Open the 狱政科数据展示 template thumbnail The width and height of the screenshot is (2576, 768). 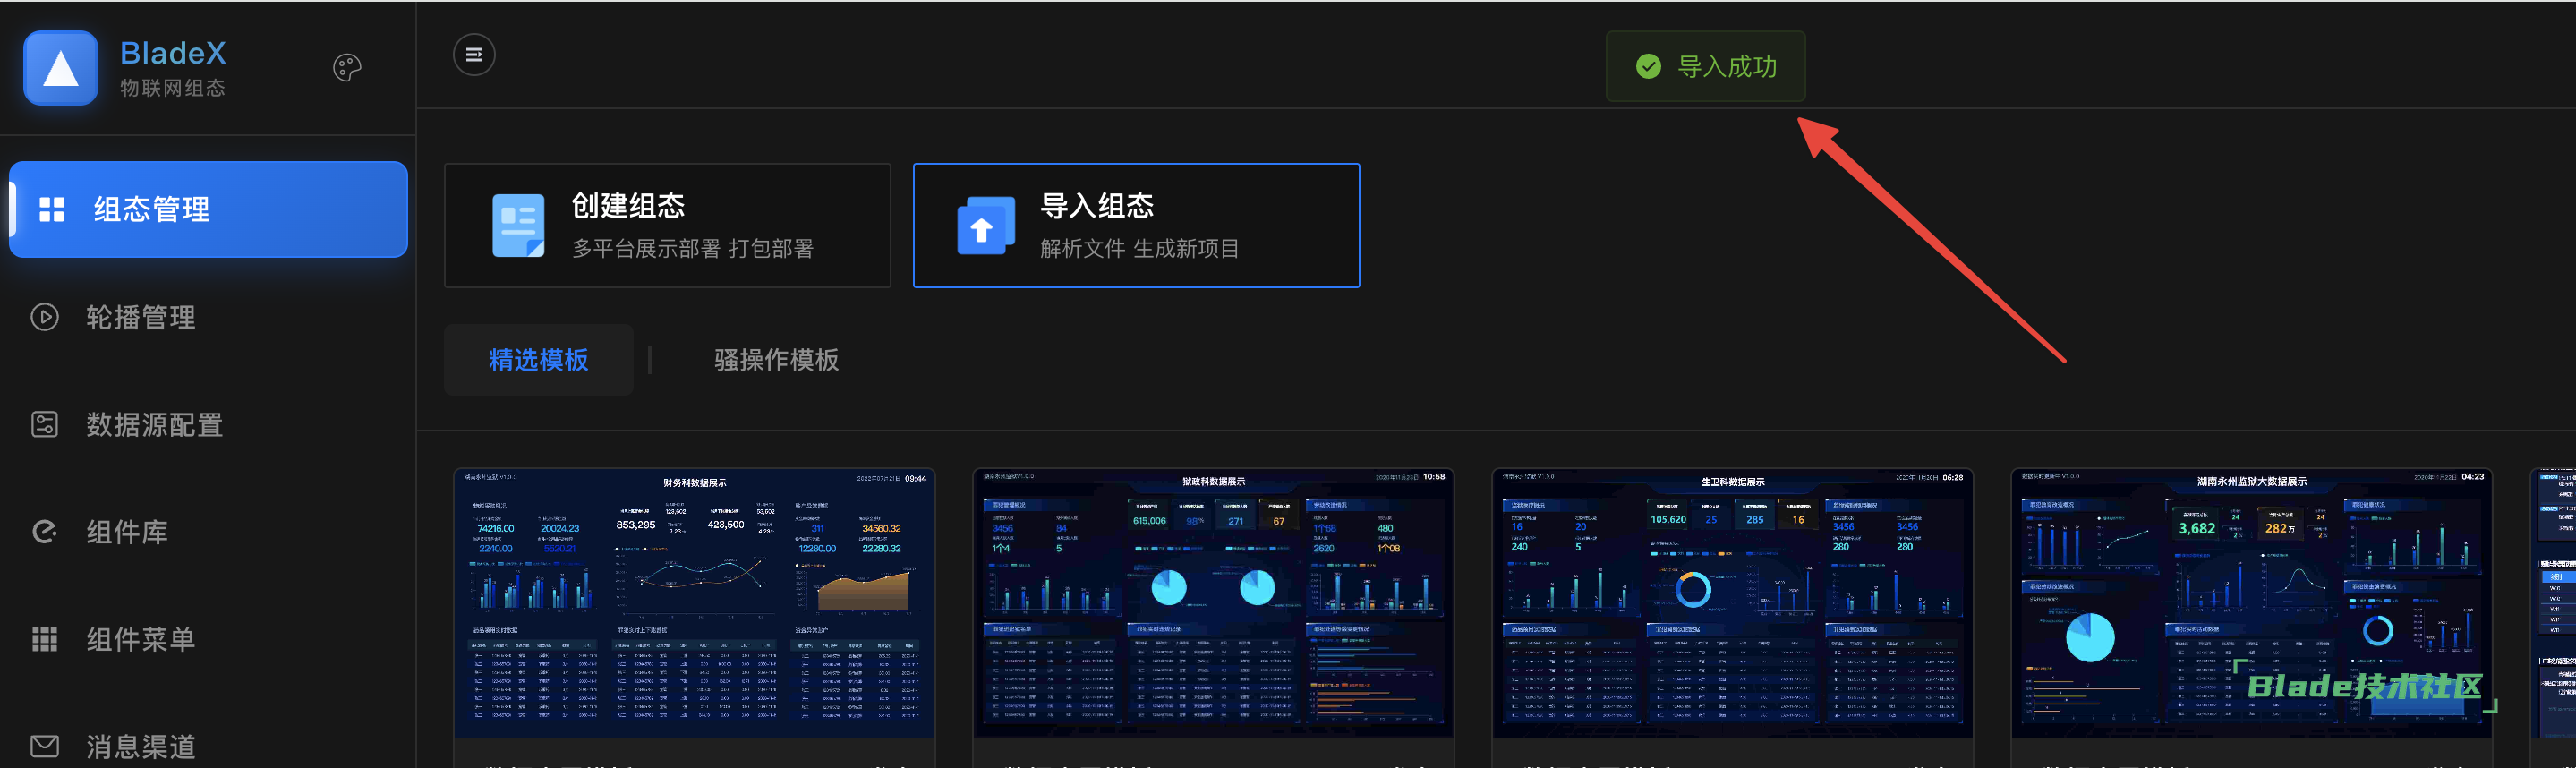click(1213, 603)
